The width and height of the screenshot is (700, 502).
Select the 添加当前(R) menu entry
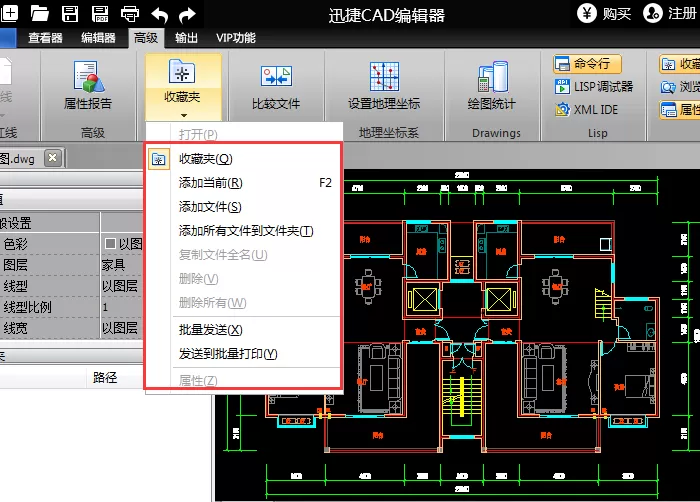tap(243, 183)
